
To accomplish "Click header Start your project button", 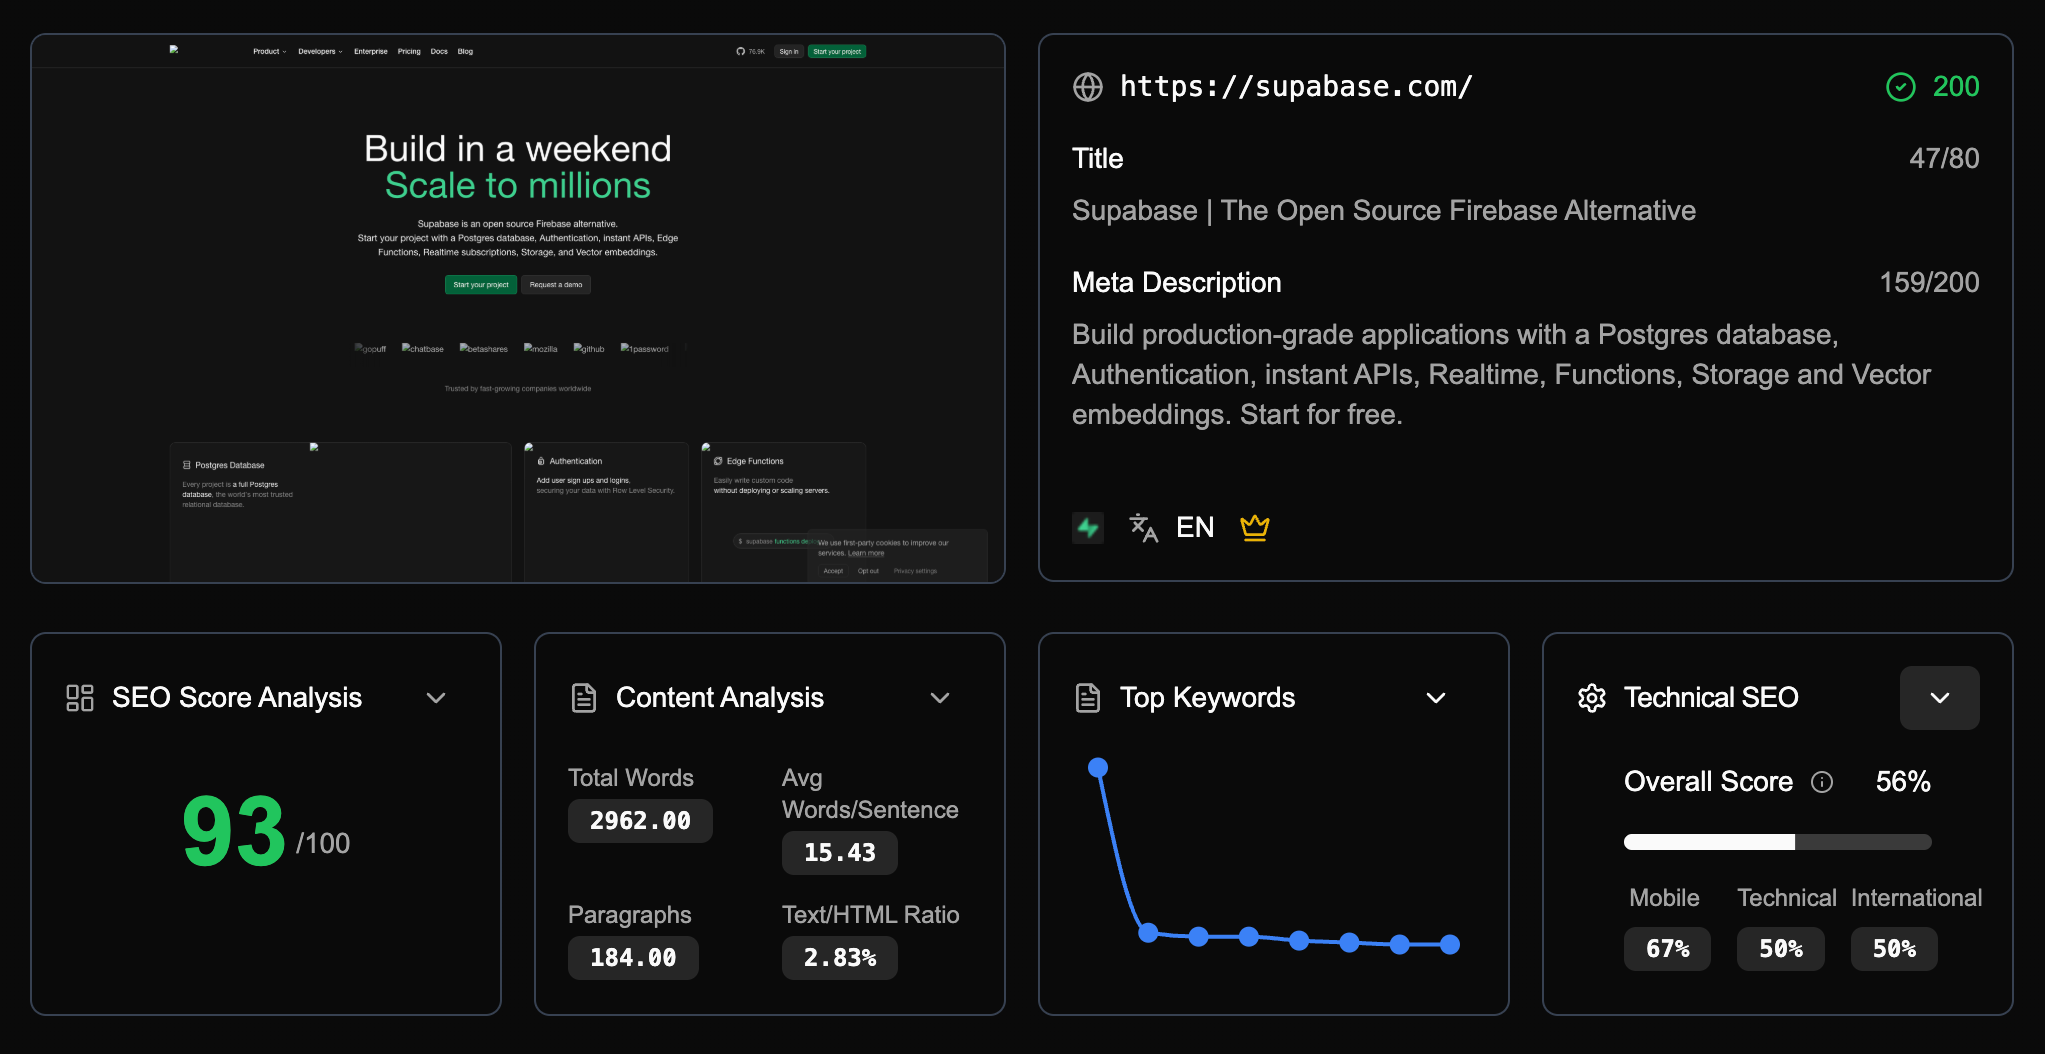I will click(837, 51).
